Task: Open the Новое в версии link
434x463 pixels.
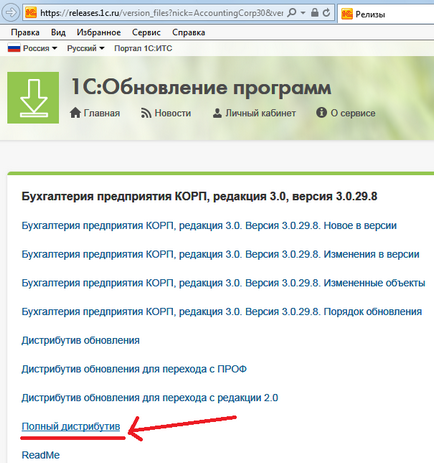Action: 209,226
